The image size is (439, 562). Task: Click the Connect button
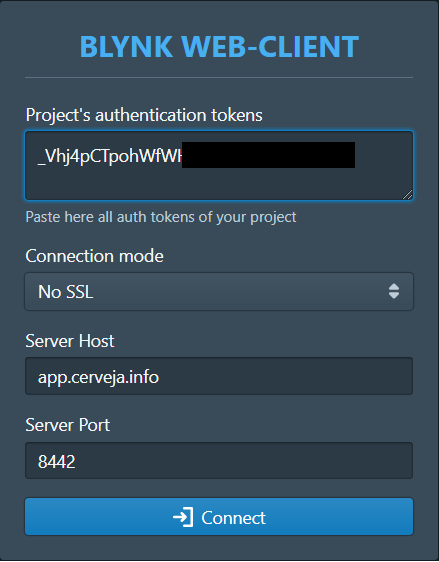click(219, 516)
